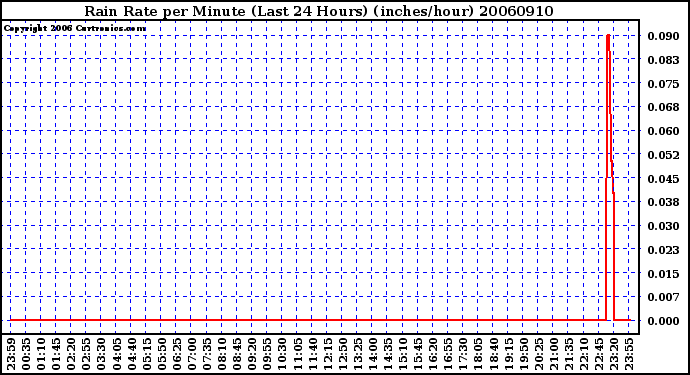Select the 0.000 y-axis label

[663, 321]
